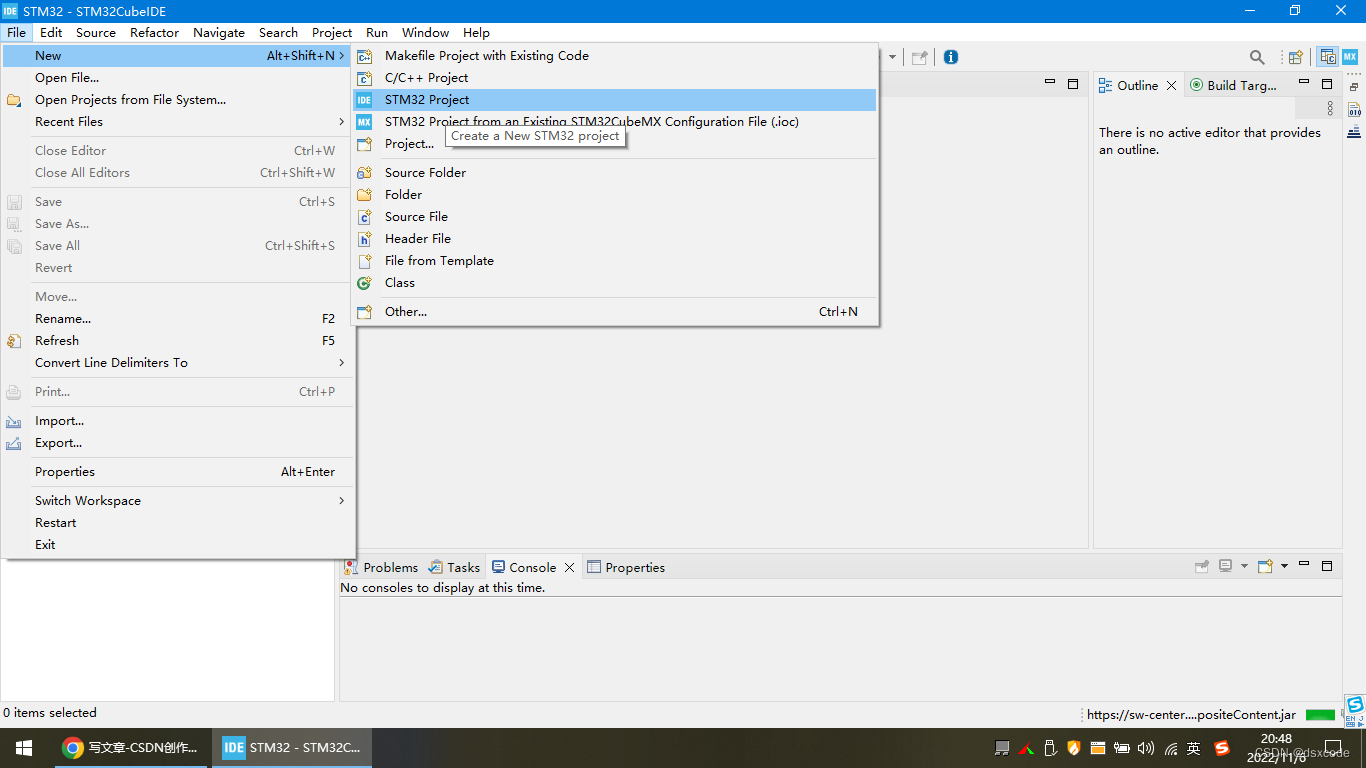Image resolution: width=1366 pixels, height=768 pixels.
Task: Open the Window menu
Action: click(x=425, y=32)
